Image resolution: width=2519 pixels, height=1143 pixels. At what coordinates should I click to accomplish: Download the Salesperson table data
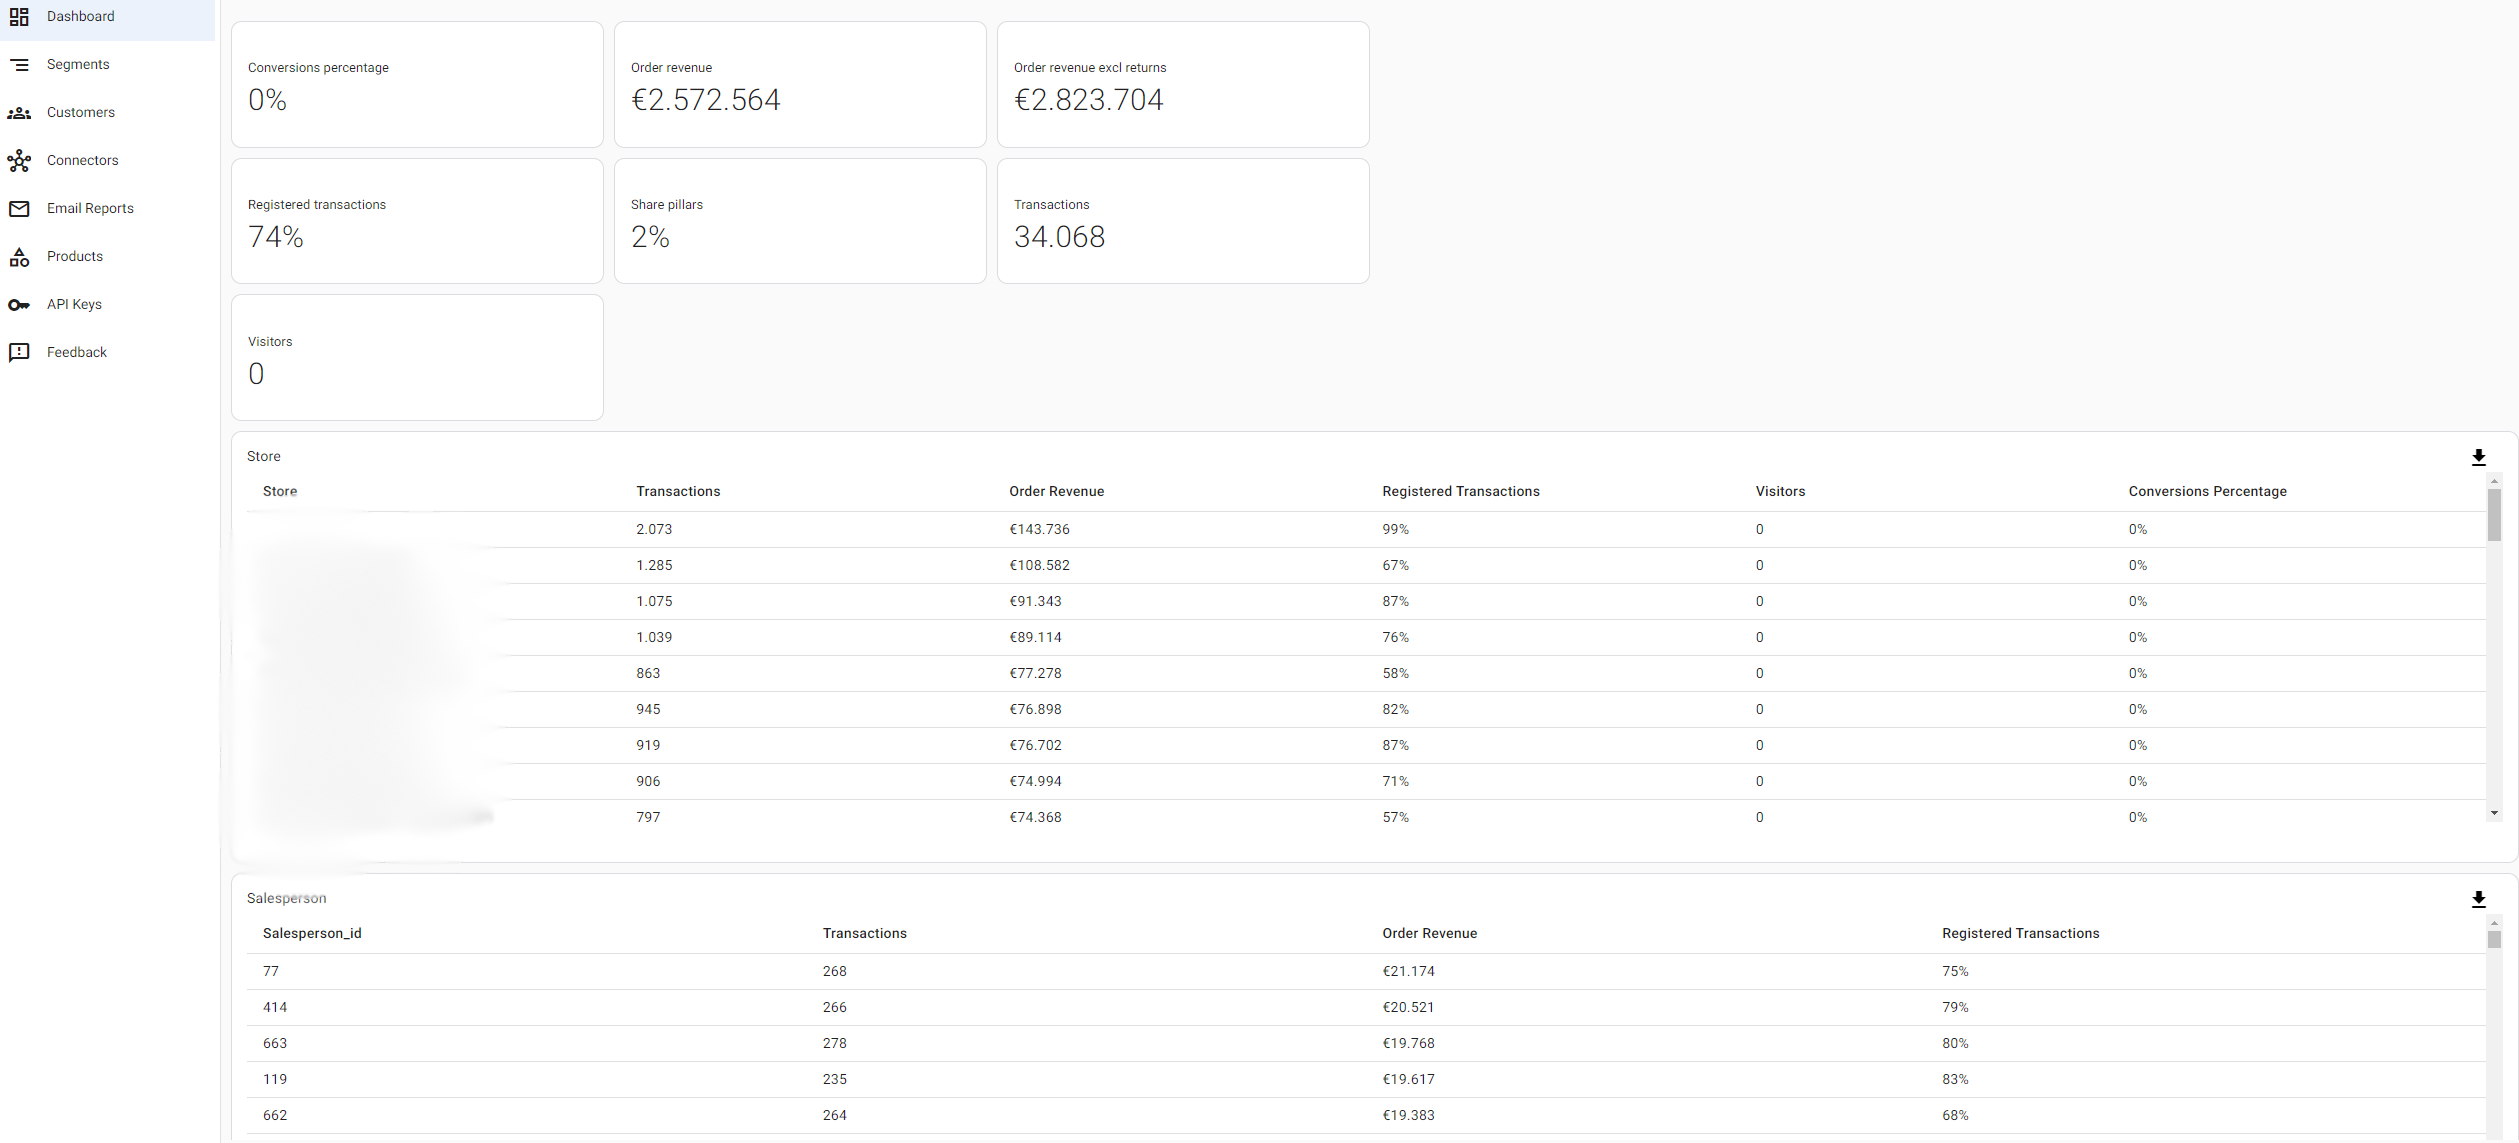coord(2478,899)
